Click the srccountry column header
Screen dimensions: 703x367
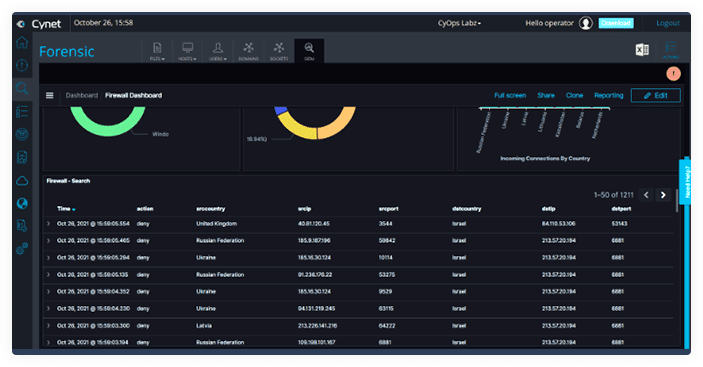(210, 209)
